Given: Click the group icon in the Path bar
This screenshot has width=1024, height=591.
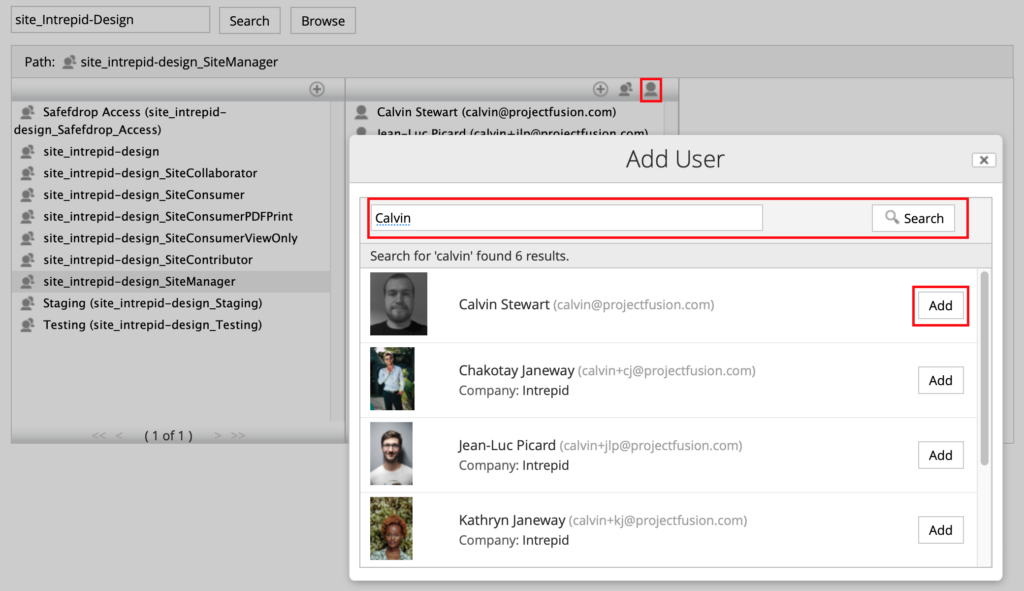Looking at the screenshot, I should [69, 62].
